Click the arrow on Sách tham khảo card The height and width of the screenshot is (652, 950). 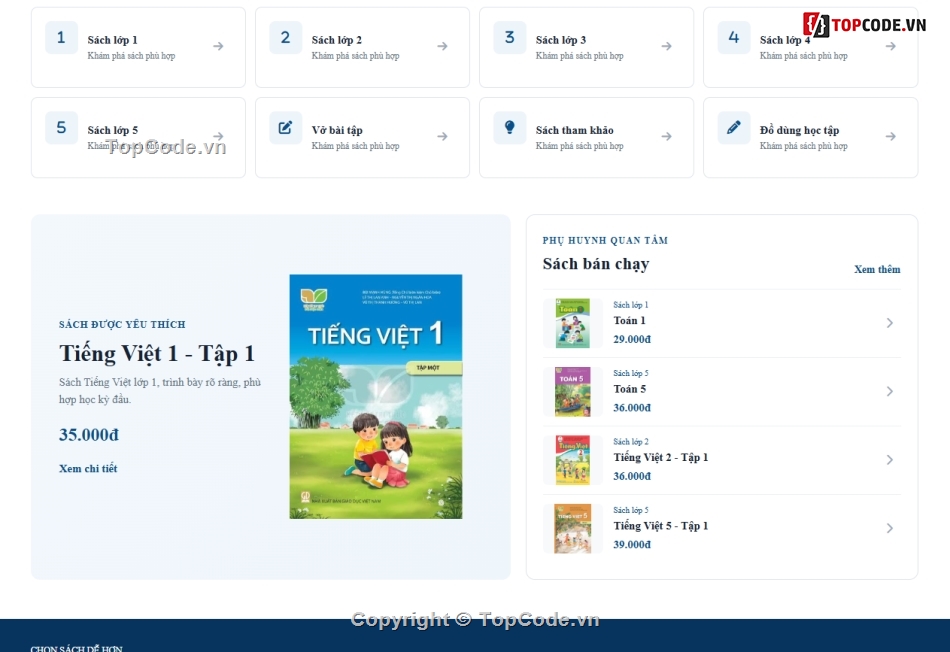coord(666,136)
